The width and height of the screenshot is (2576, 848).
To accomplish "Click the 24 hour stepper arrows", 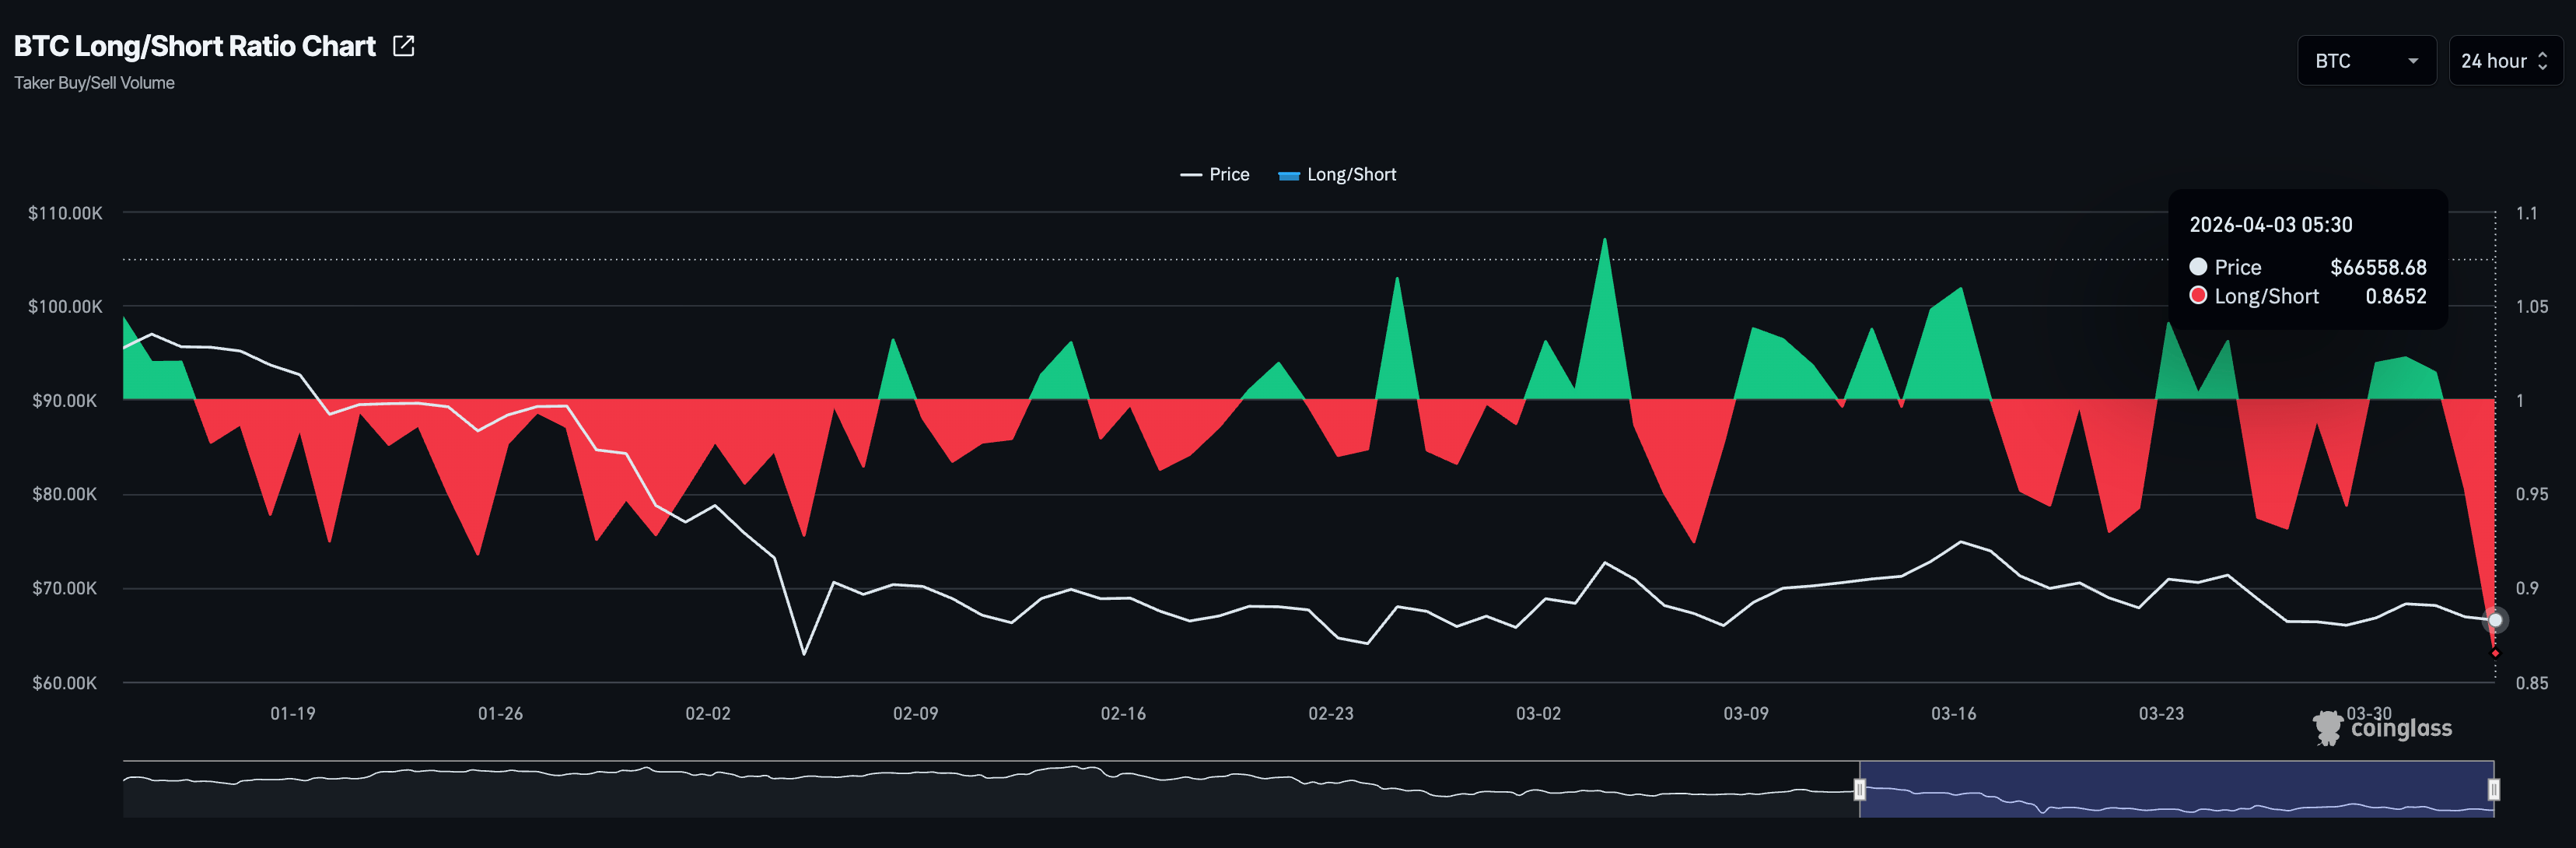I will [x=2542, y=61].
